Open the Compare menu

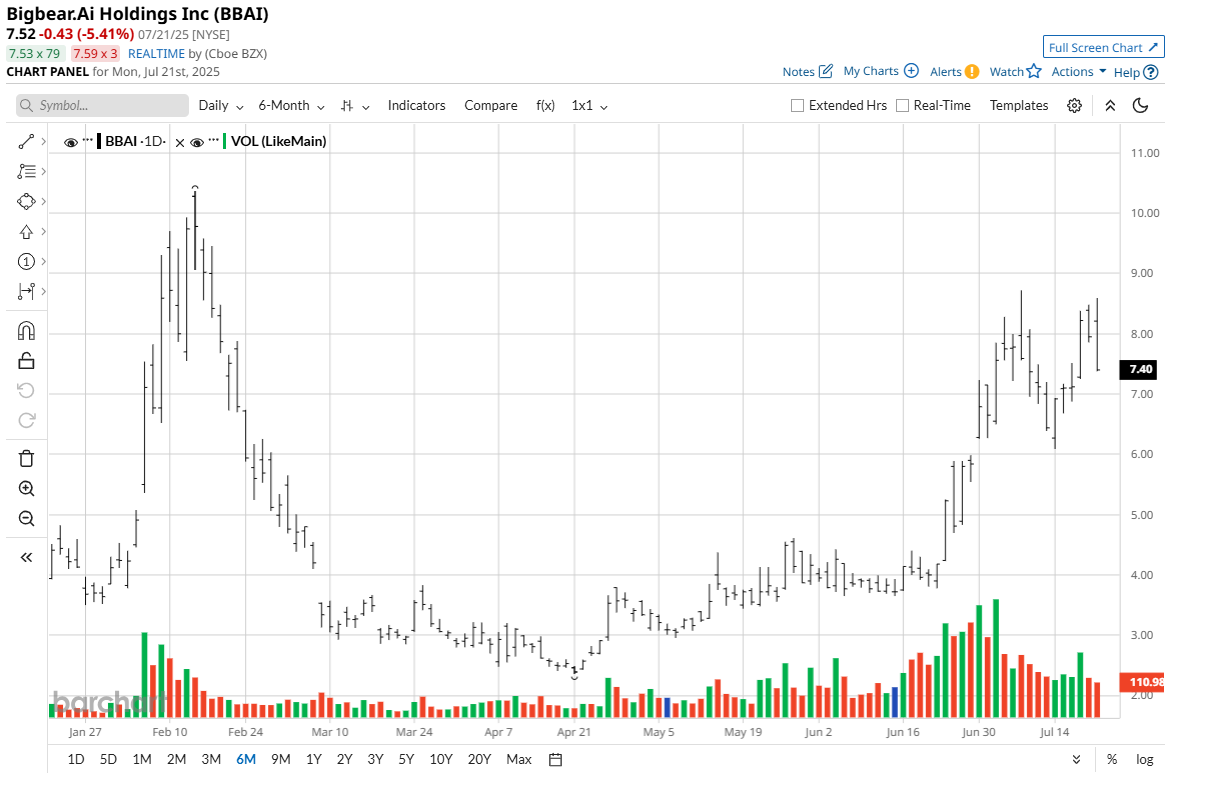tap(491, 105)
